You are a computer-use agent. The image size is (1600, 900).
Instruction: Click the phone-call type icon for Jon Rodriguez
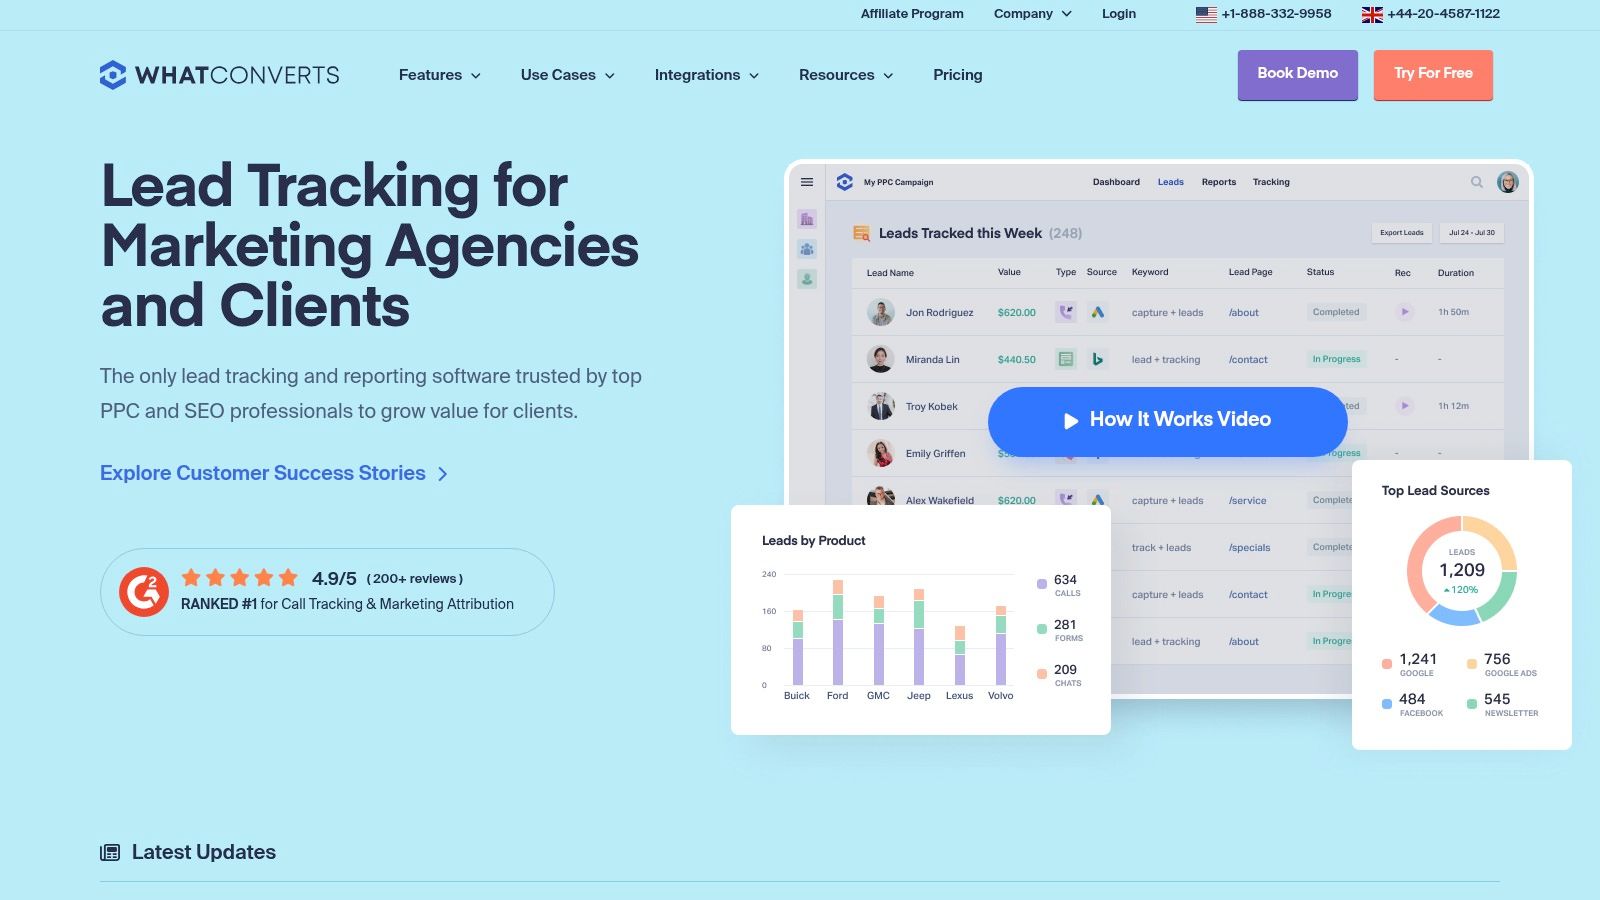[x=1065, y=312]
